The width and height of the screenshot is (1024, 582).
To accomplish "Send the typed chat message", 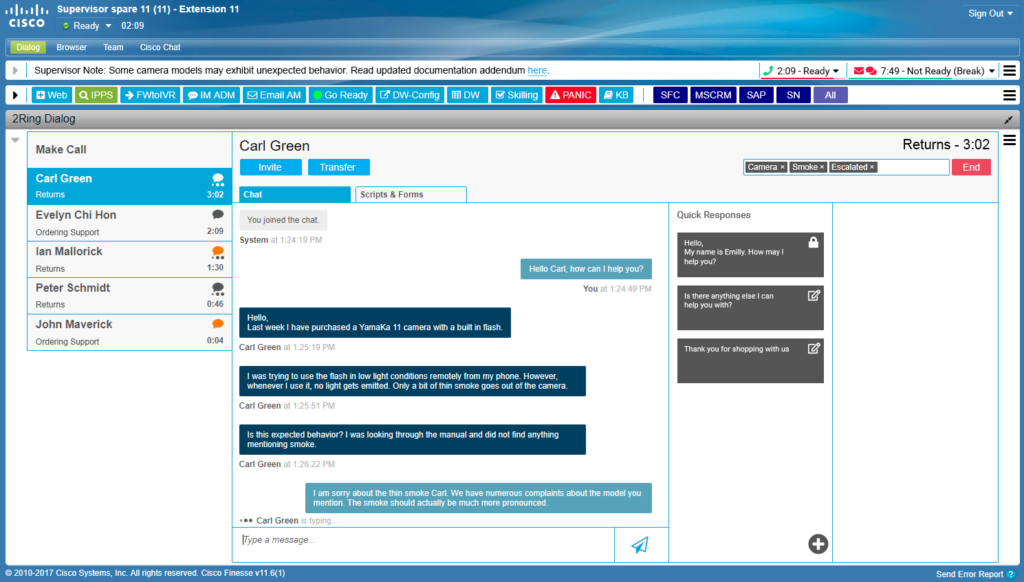I will [x=638, y=544].
